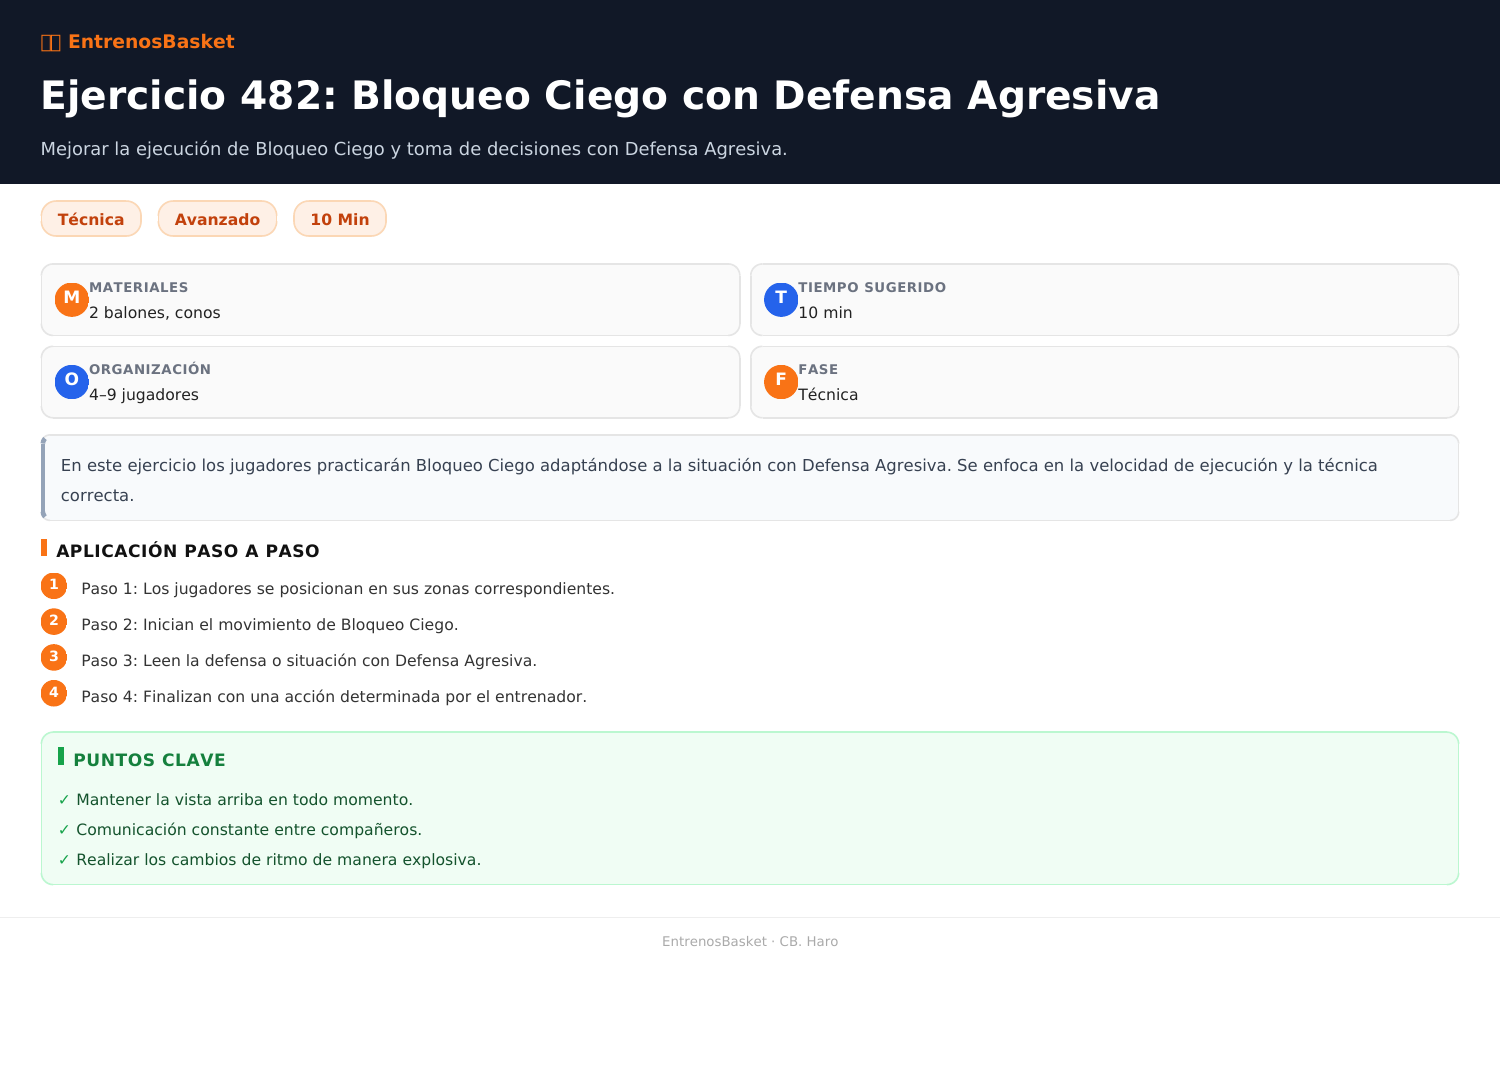1500x1088 pixels.
Task: Click the exercise title 'Ejercicio 482: Bloqueo Ciego'
Action: (x=600, y=96)
